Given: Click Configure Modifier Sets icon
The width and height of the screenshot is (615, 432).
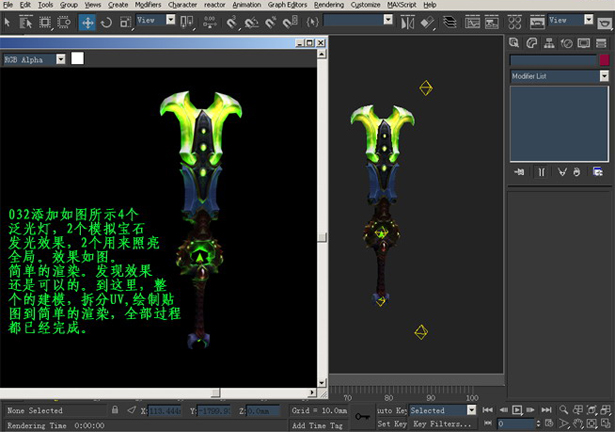Looking at the screenshot, I should [598, 172].
